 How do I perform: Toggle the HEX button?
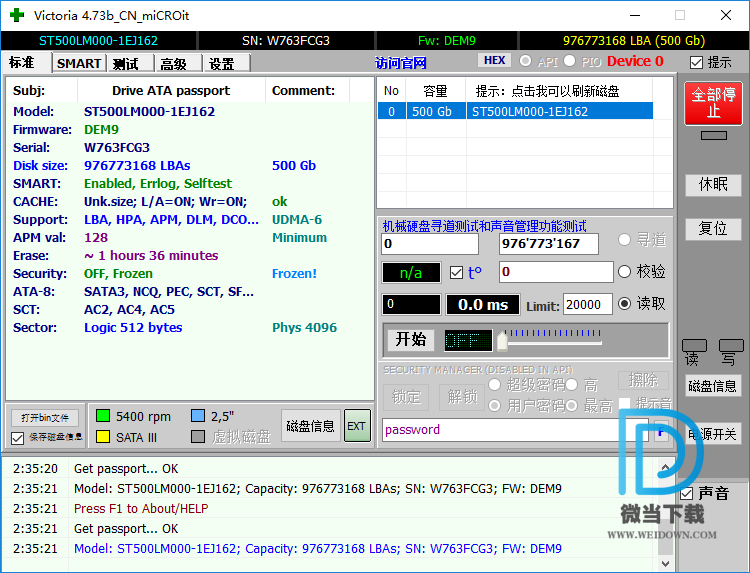[x=494, y=60]
